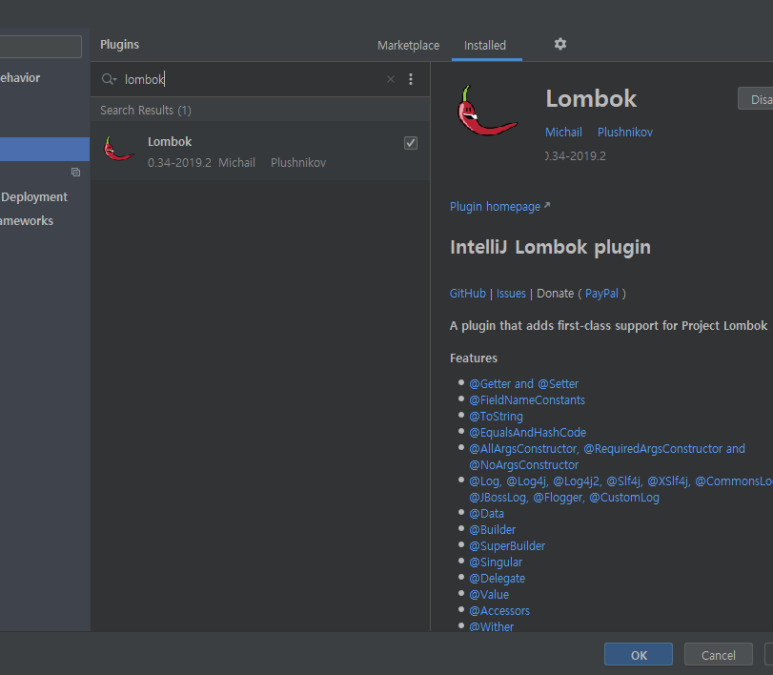Open search options three-dot menu
This screenshot has height=675, width=773.
pyautogui.click(x=411, y=79)
